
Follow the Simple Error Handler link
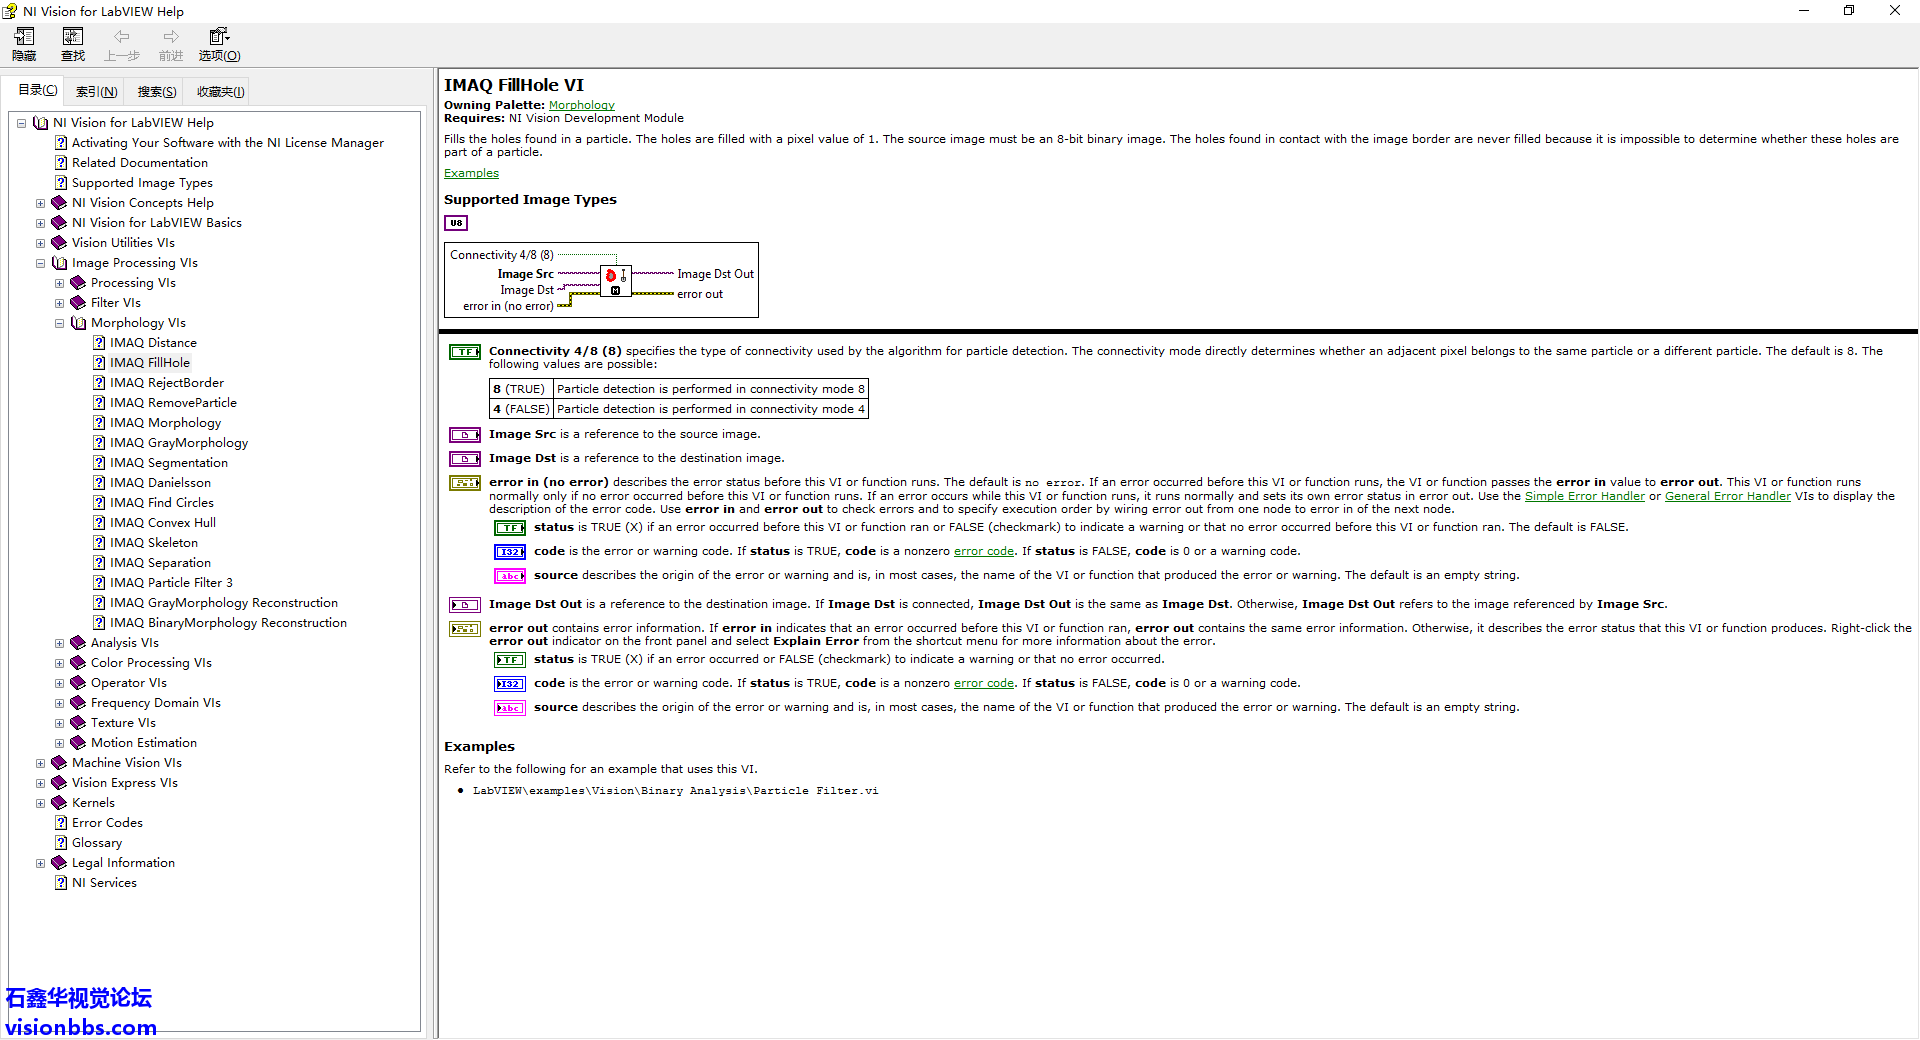click(x=1584, y=496)
